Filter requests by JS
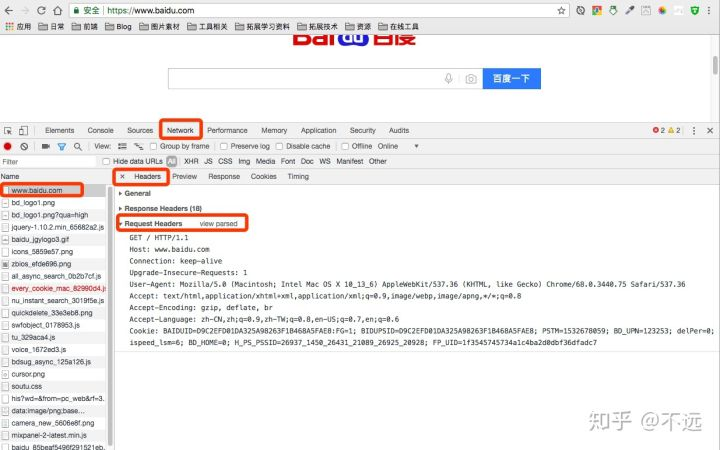The image size is (720, 450). point(208,162)
